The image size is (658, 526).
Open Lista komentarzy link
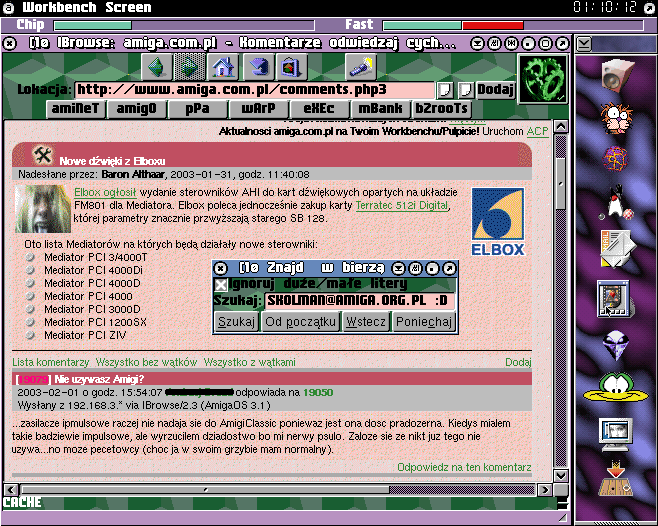point(50,362)
